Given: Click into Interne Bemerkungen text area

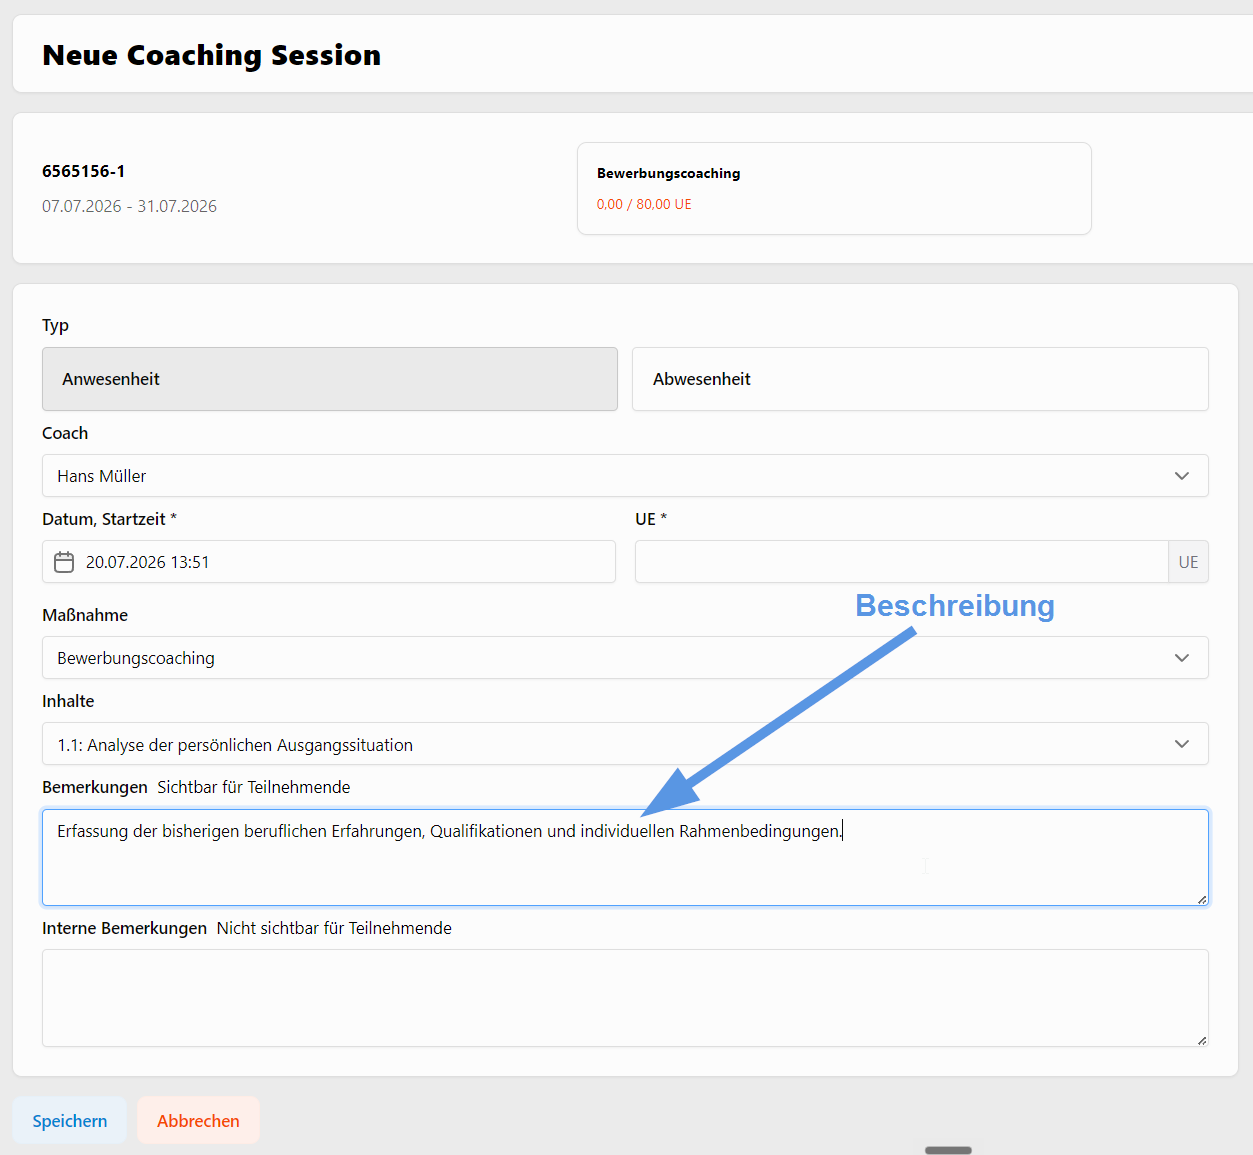Looking at the screenshot, I should (625, 998).
